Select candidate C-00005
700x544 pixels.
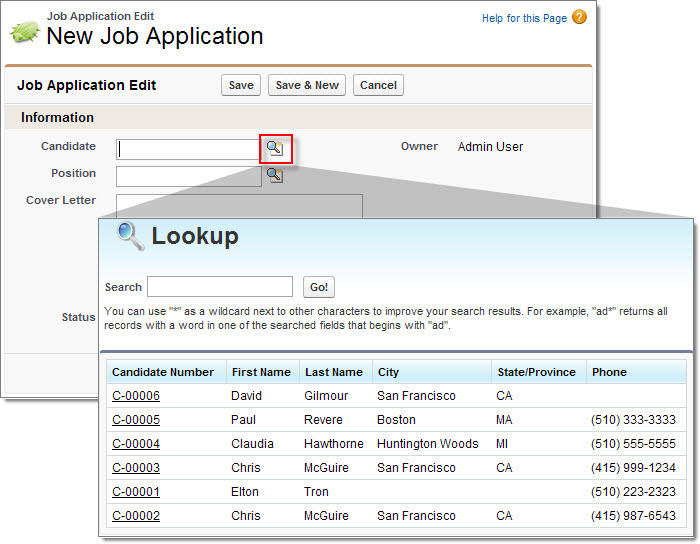click(136, 419)
